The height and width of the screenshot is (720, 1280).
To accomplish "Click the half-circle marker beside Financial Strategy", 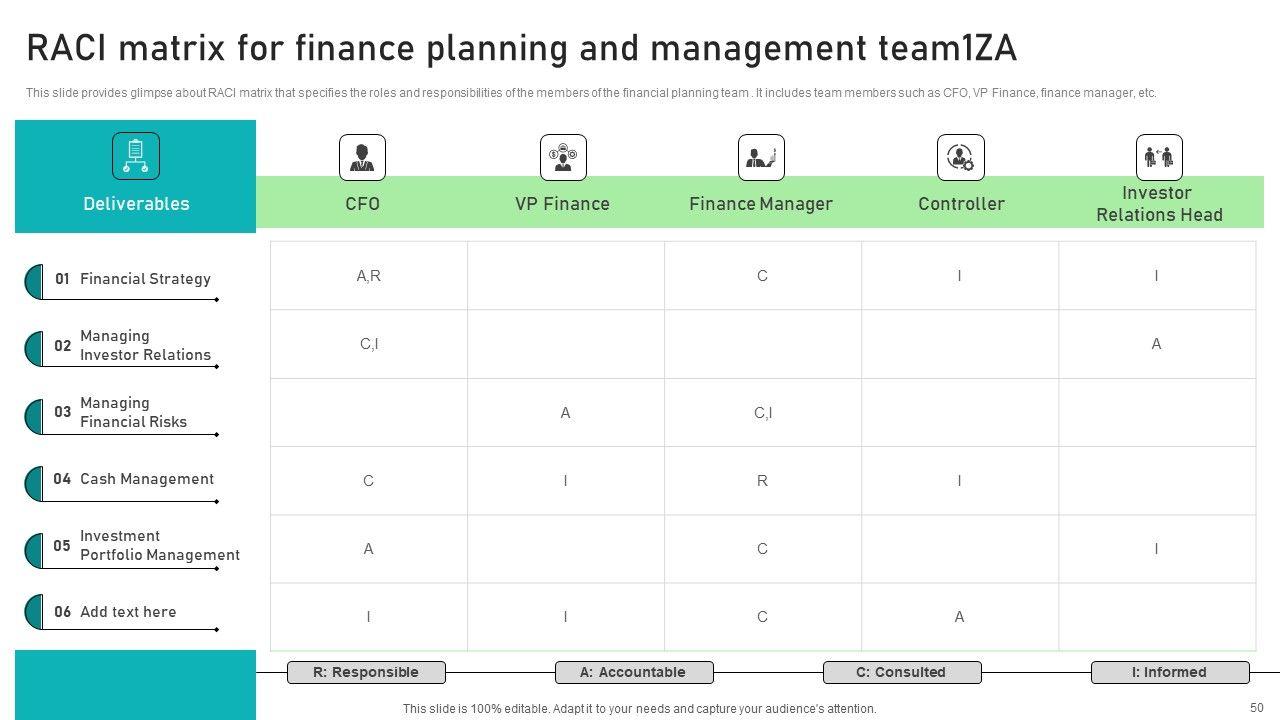I will pyautogui.click(x=34, y=281).
